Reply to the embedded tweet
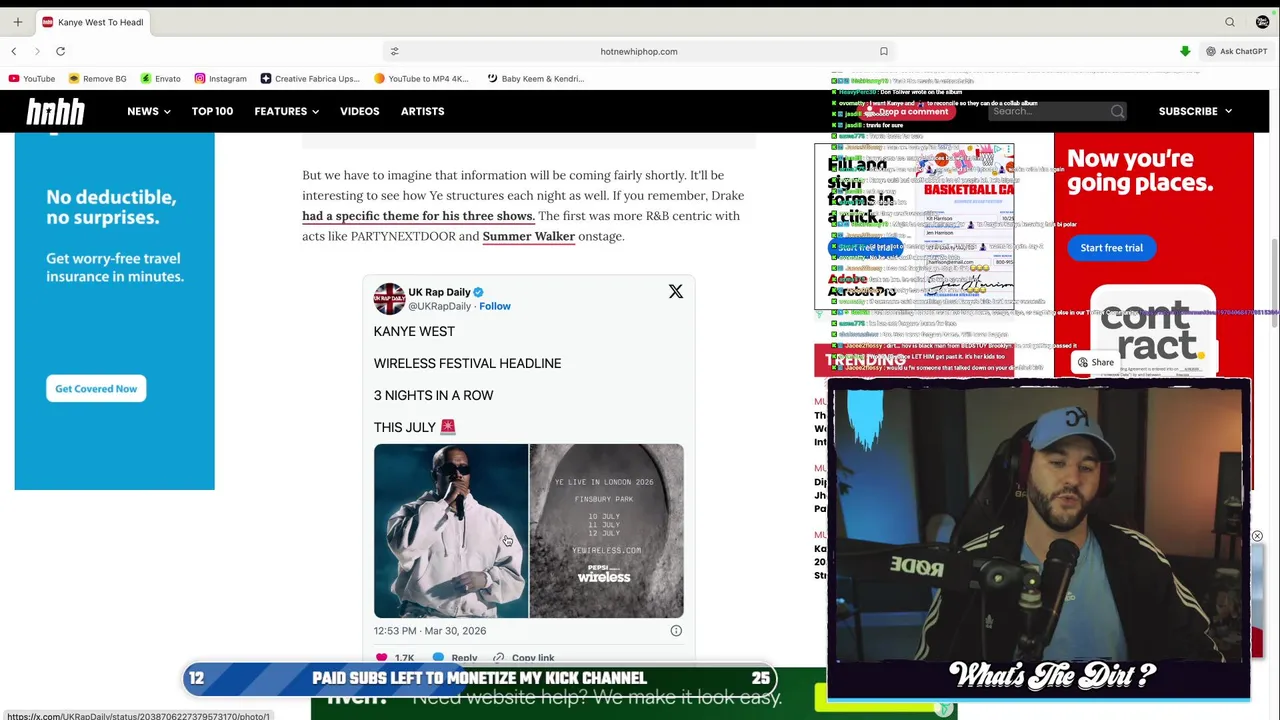1280x720 pixels. [455, 658]
